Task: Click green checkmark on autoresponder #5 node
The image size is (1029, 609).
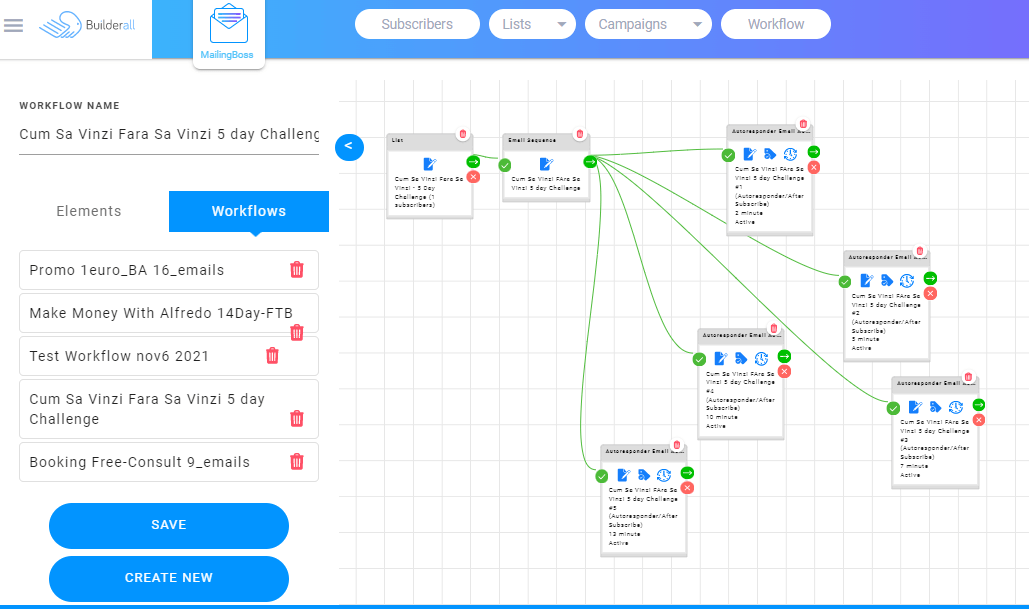Action: pyautogui.click(x=602, y=477)
